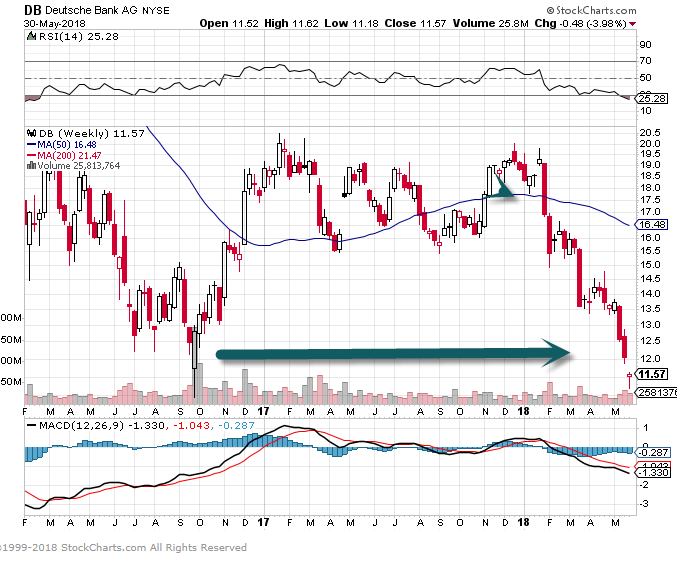Click the 'DB (Weekly) 11.57' legend text

[x=92, y=134]
